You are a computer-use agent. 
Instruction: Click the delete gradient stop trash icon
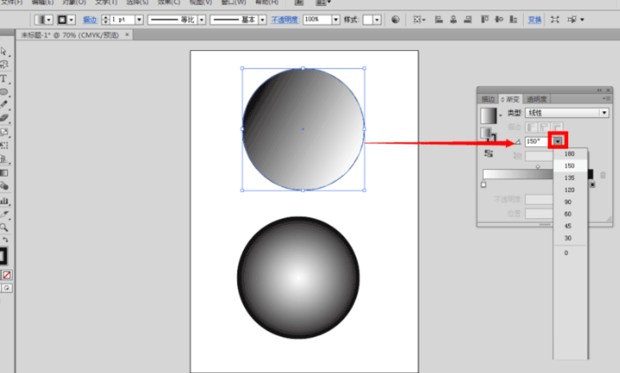pos(603,175)
